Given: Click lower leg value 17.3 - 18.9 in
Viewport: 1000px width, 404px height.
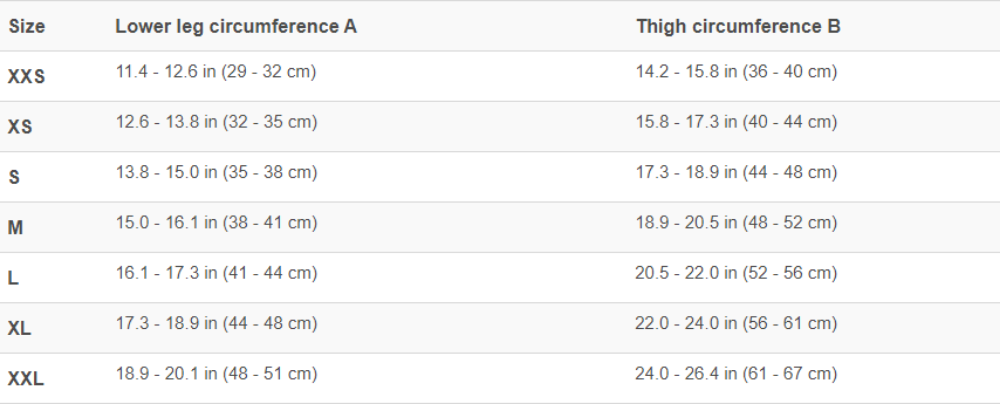Looking at the screenshot, I should coord(216,323).
